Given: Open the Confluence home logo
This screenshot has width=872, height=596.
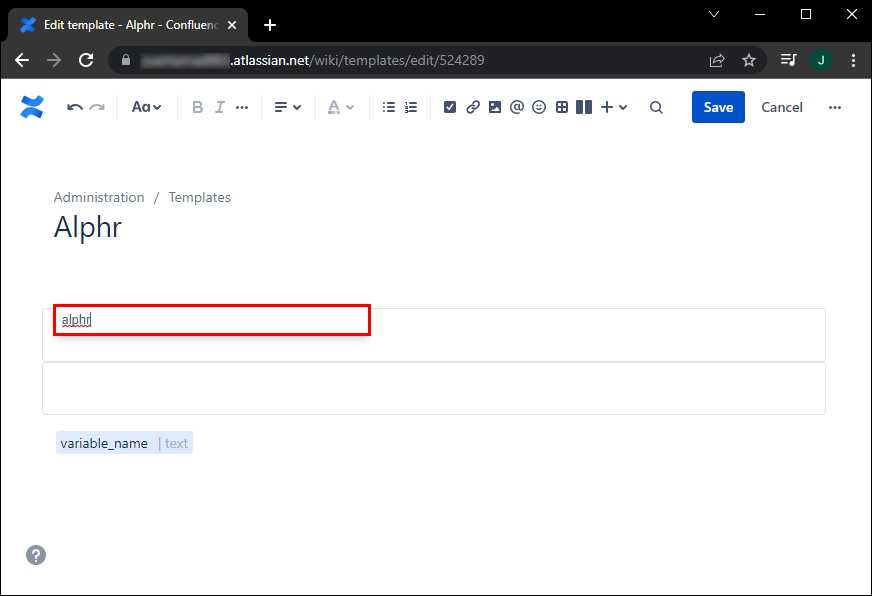Looking at the screenshot, I should (32, 107).
